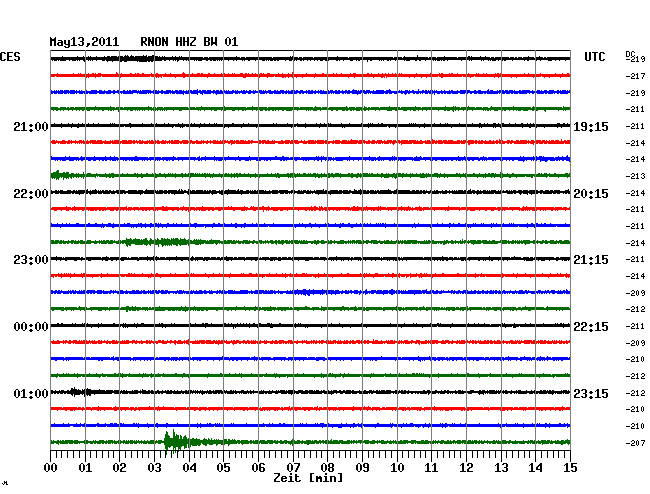650x494 pixels.
Task: Select minute tick label 14 on axis
Action: tap(536, 467)
